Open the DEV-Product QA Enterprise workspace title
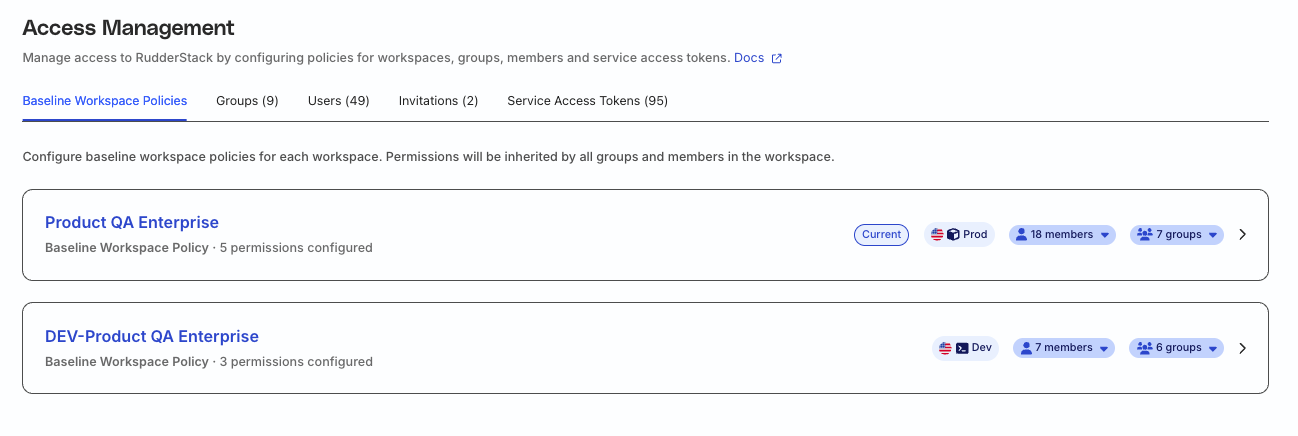Screen dimensions: 1298x436 click(152, 336)
